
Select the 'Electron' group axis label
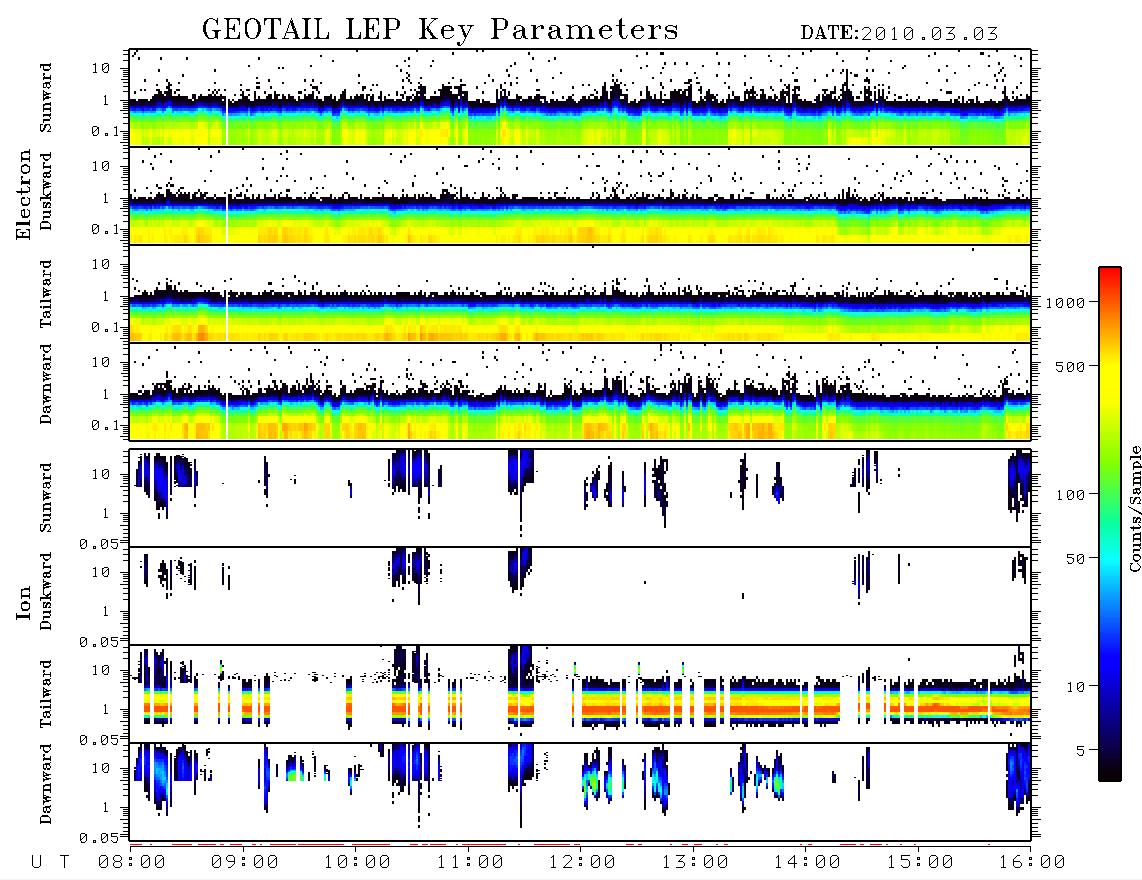[23, 195]
